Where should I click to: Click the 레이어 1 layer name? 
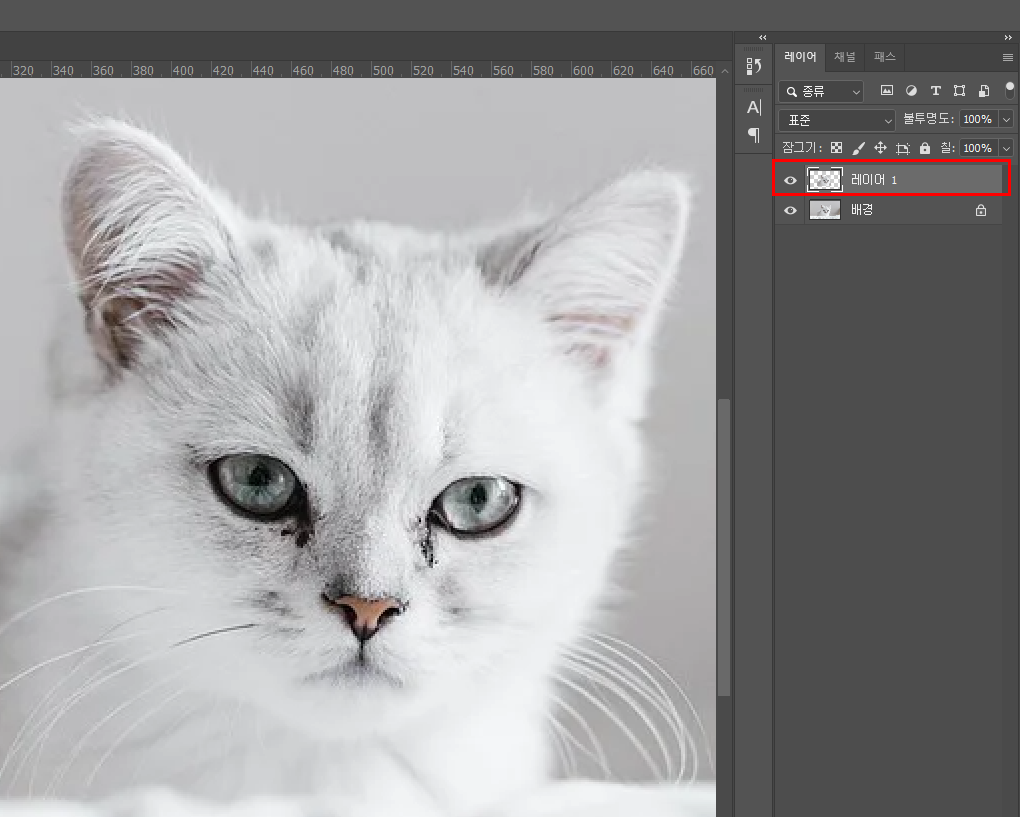874,180
